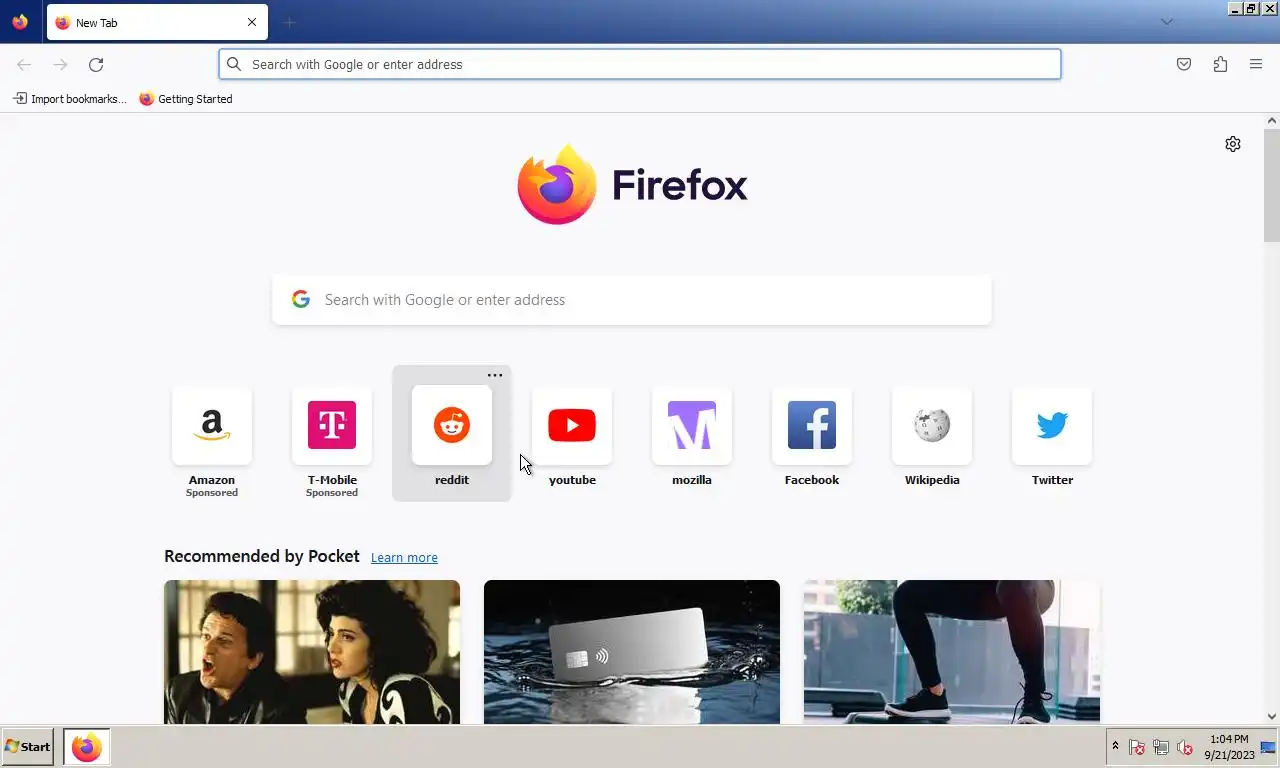The height and width of the screenshot is (768, 1280).
Task: Click the Recommended by Pocket heading
Action: 262,556
